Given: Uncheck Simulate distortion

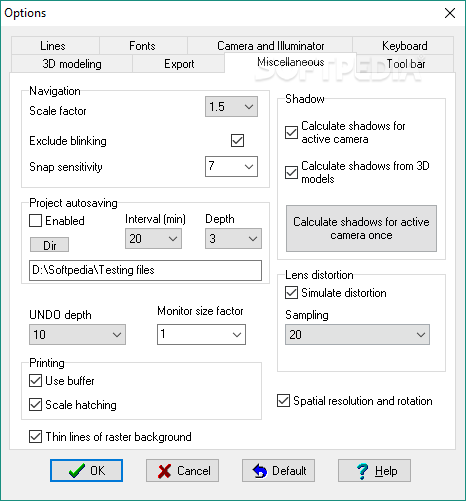Looking at the screenshot, I should coord(291,293).
